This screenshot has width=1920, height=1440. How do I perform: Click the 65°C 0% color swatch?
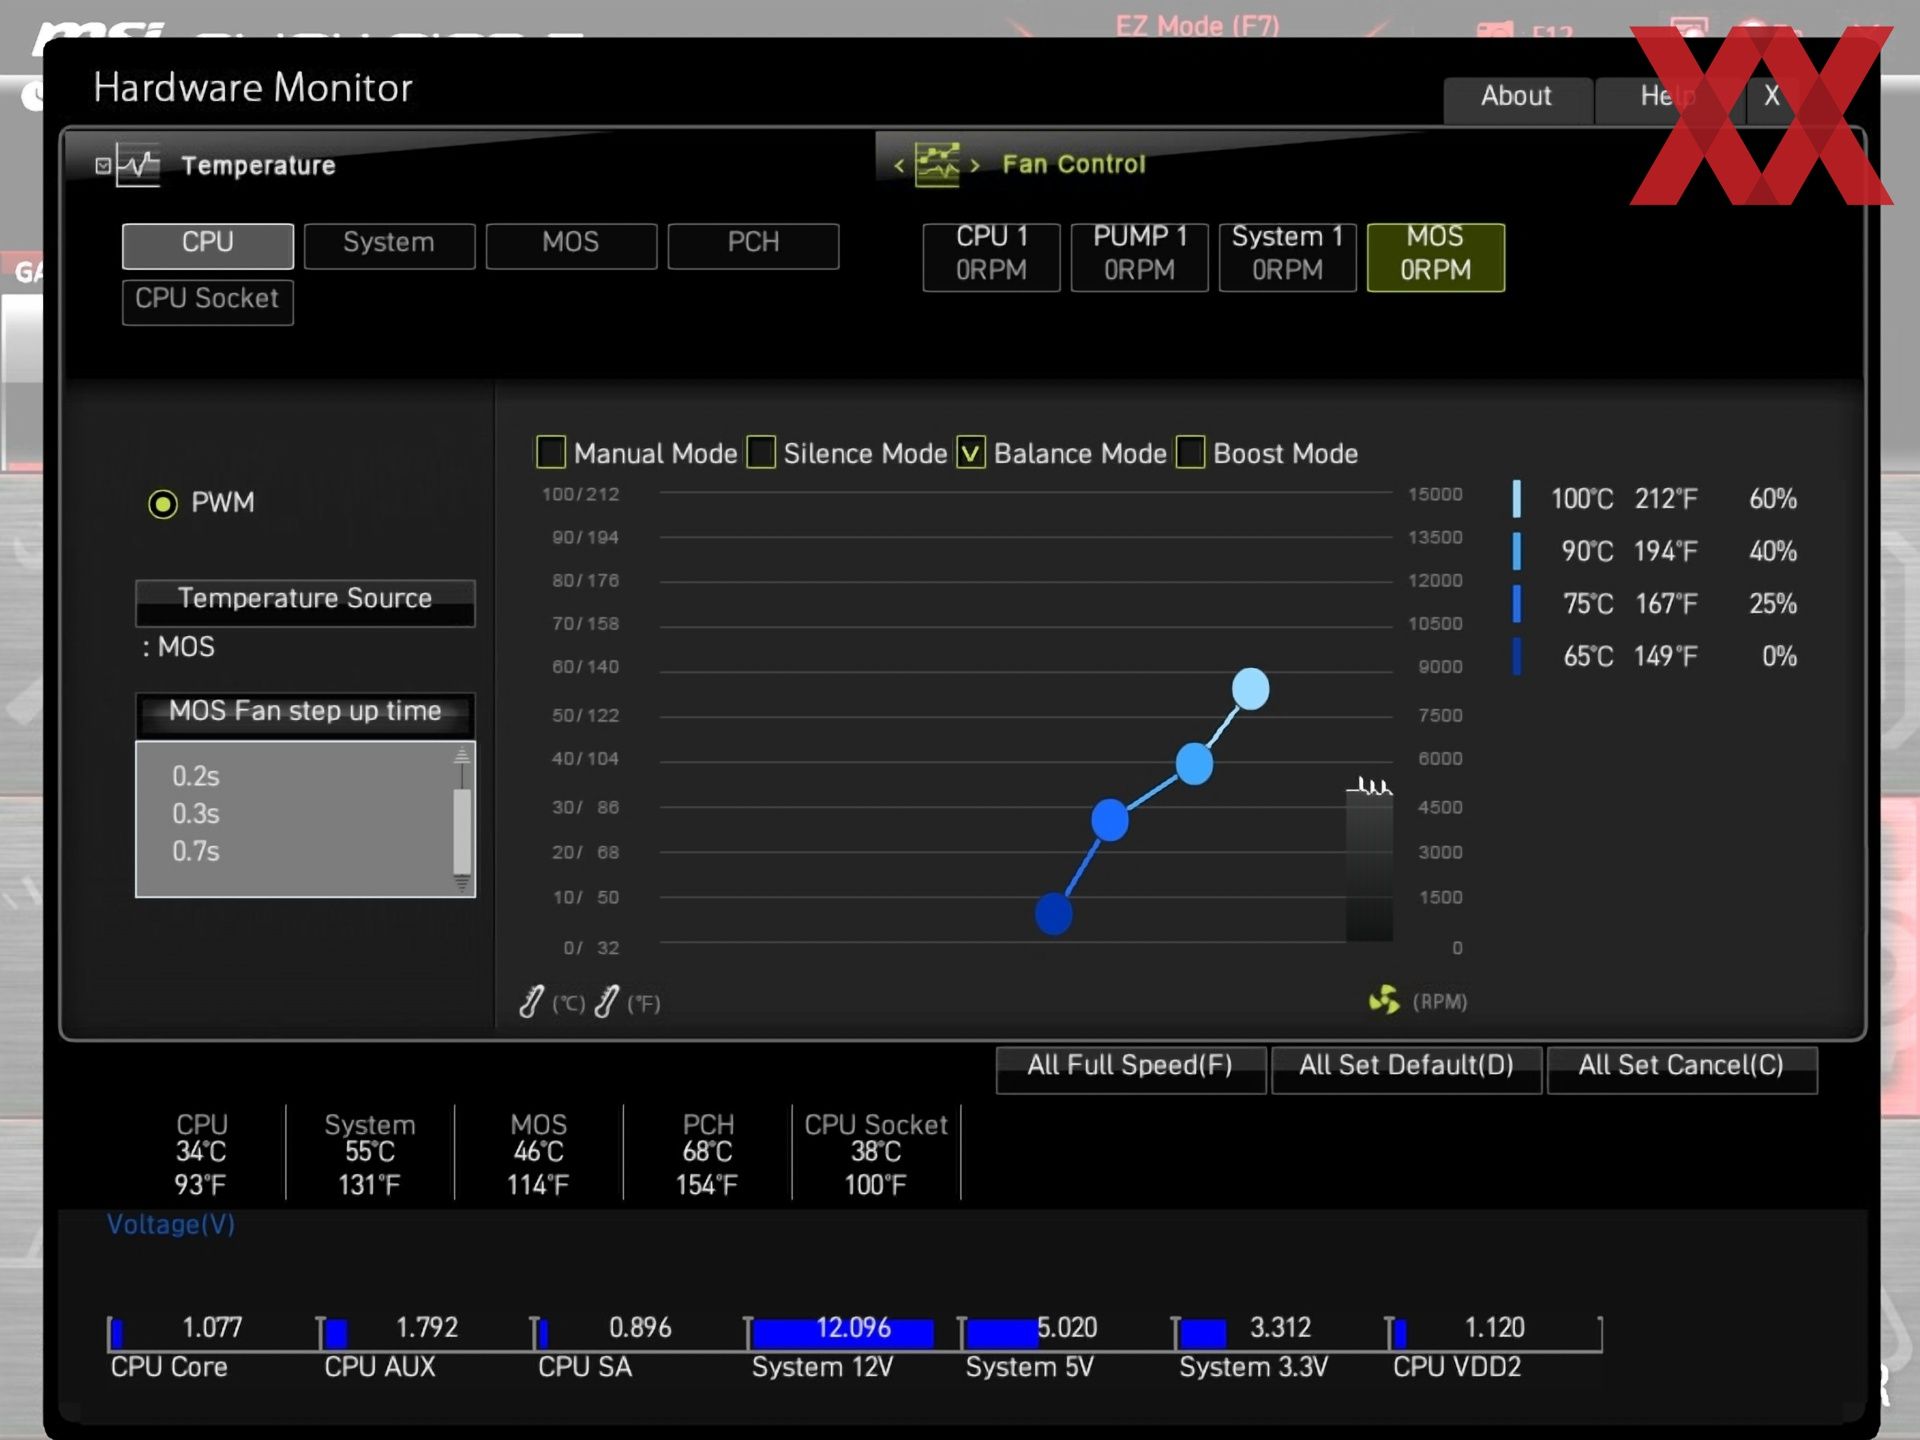click(1517, 657)
